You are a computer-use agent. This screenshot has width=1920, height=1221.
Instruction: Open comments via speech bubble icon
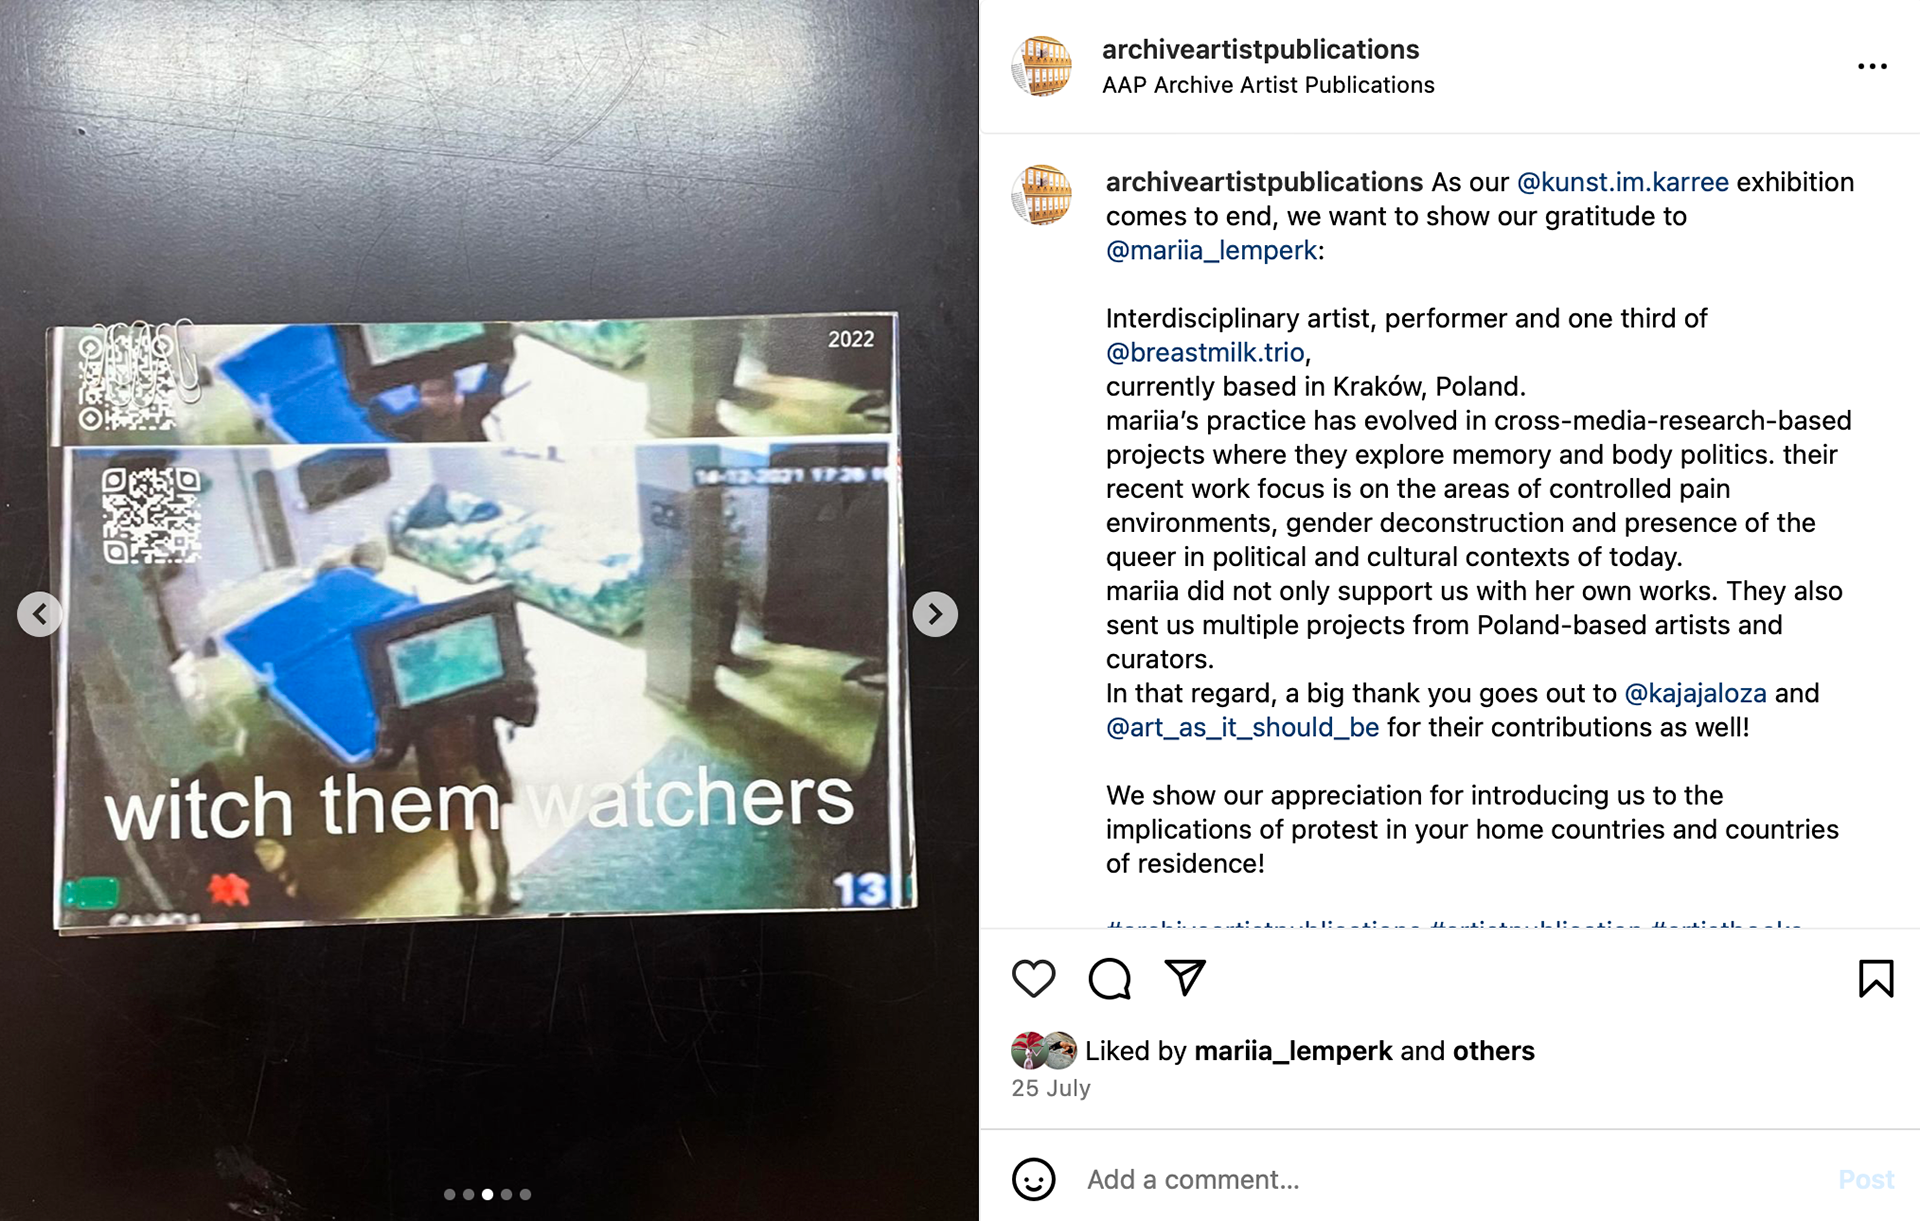tap(1109, 978)
